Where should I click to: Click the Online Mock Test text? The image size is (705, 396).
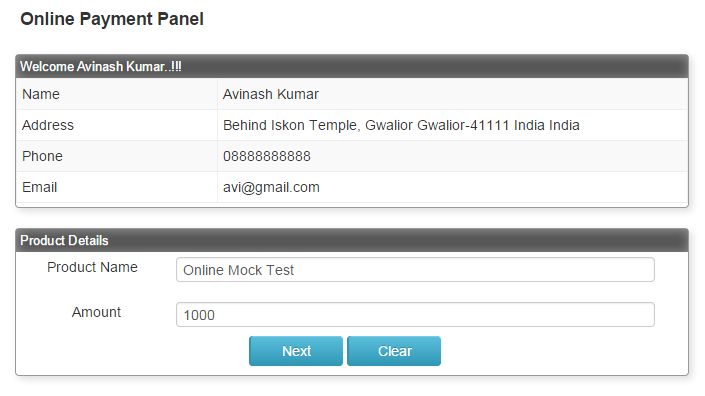pyautogui.click(x=238, y=270)
